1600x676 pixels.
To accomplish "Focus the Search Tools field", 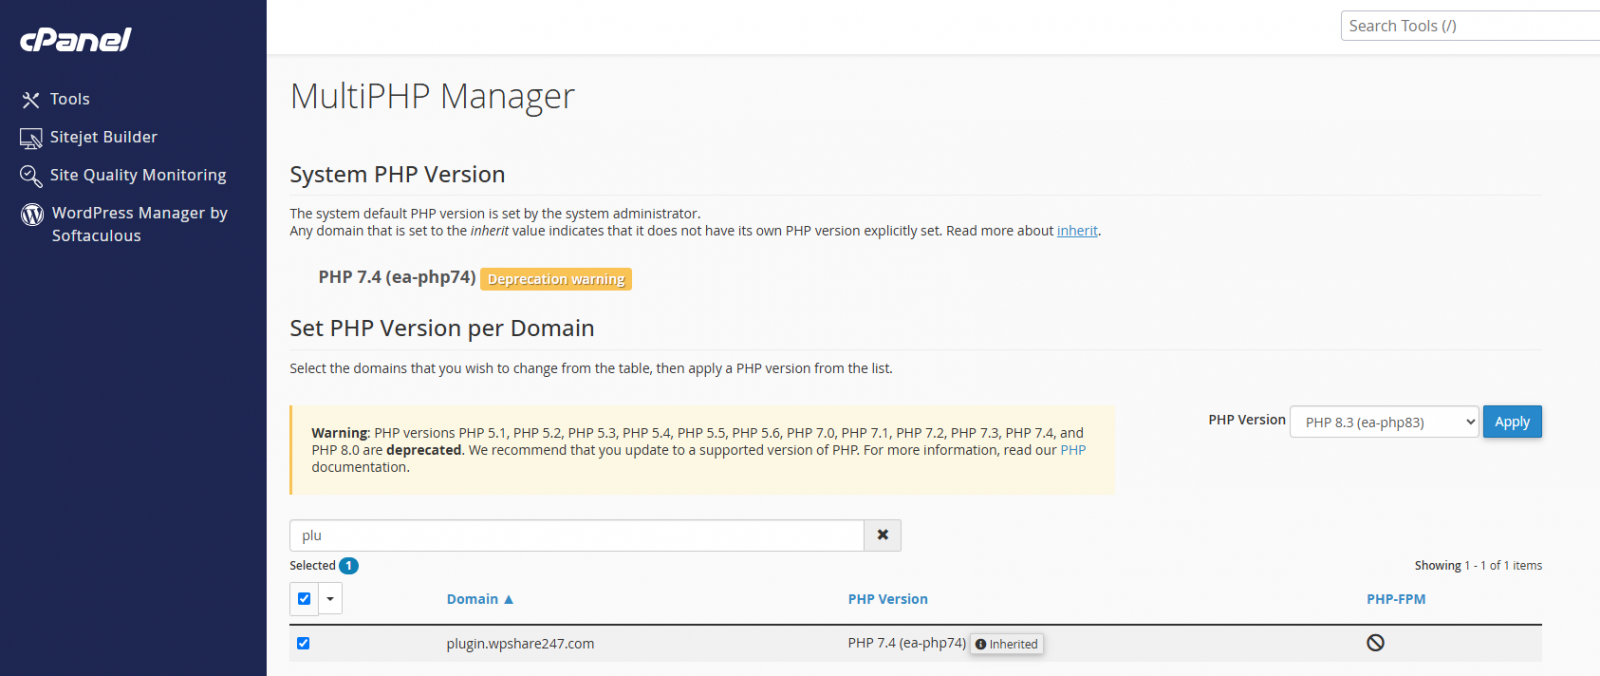I will (x=1468, y=26).
